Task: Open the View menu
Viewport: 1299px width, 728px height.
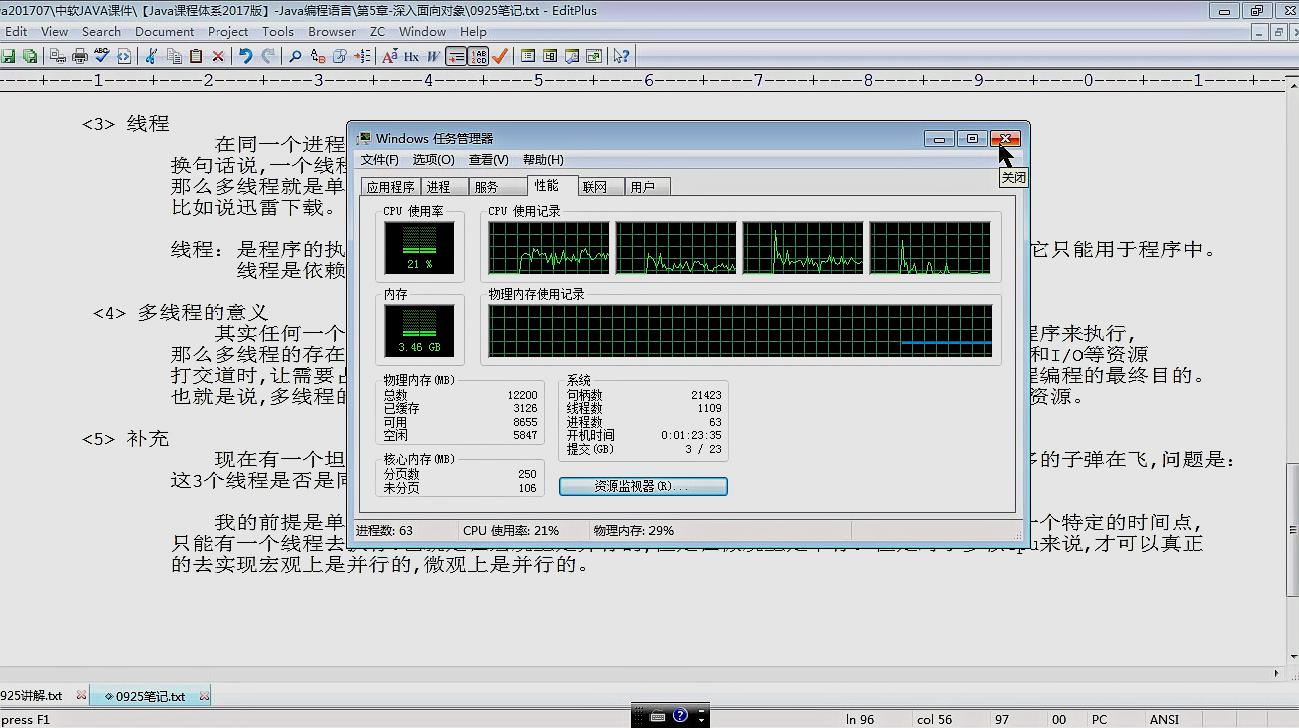Action: (54, 32)
